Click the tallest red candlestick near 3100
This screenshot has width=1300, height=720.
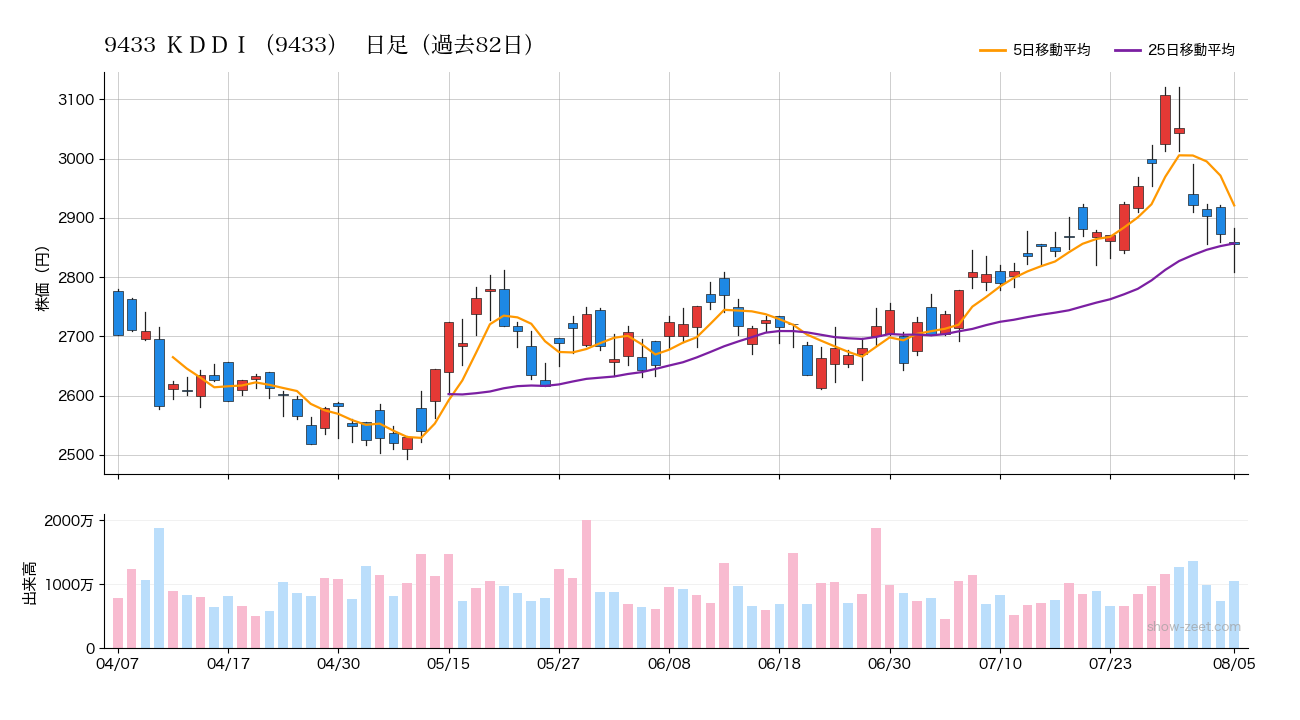point(1165,120)
